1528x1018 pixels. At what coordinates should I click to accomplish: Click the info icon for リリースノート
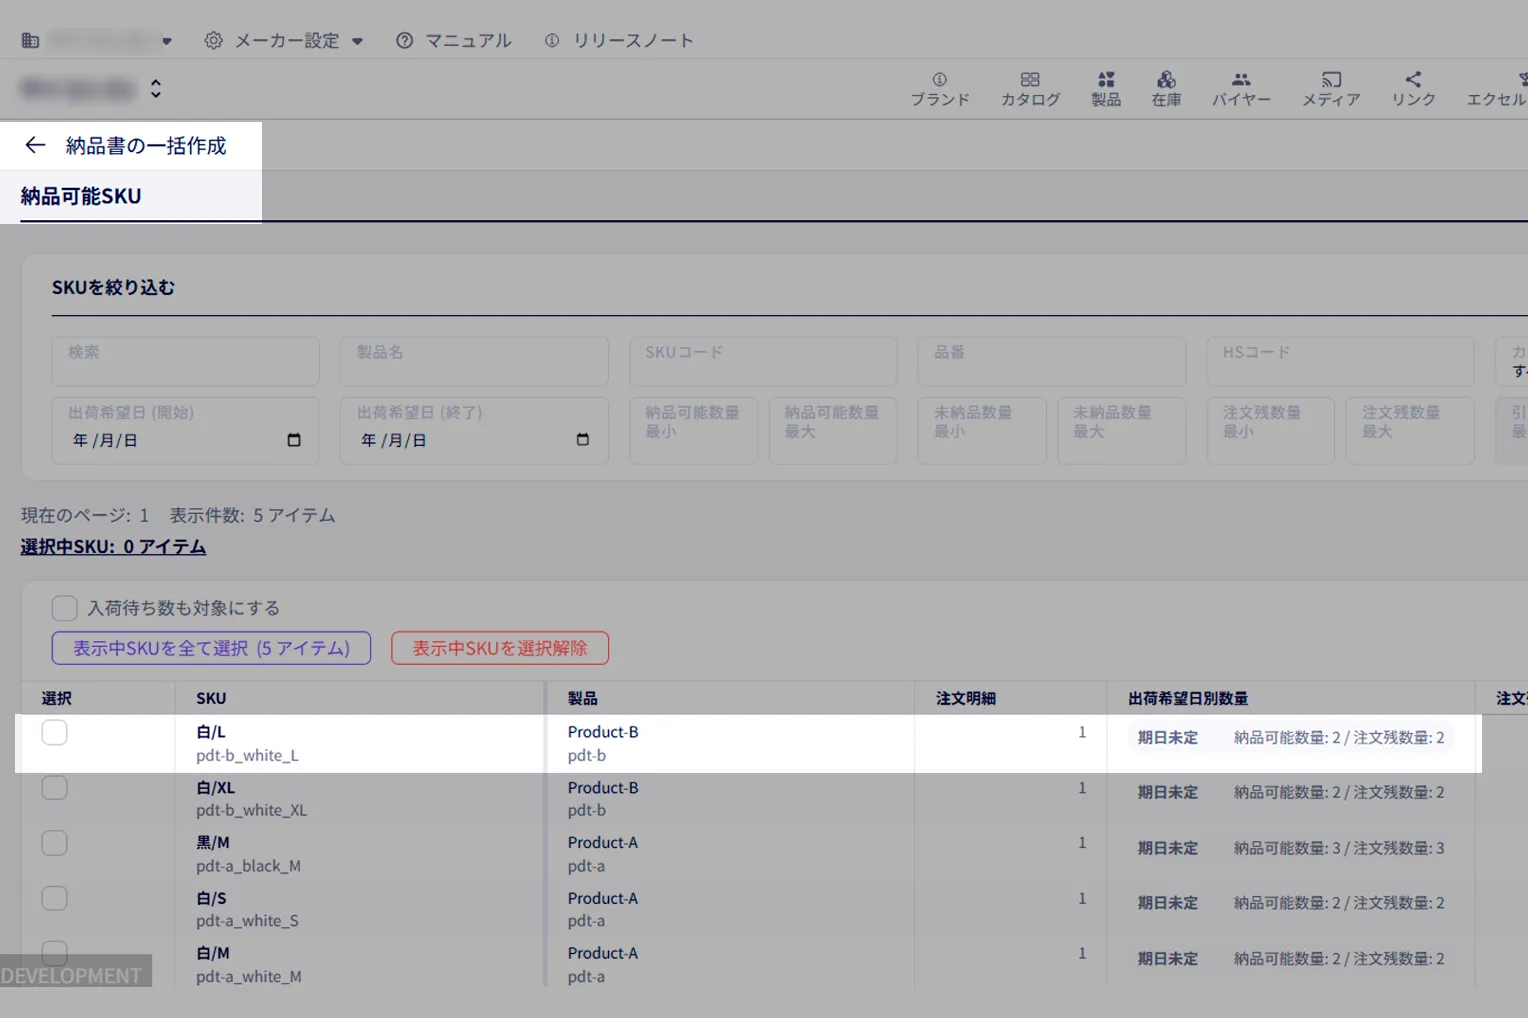(552, 41)
